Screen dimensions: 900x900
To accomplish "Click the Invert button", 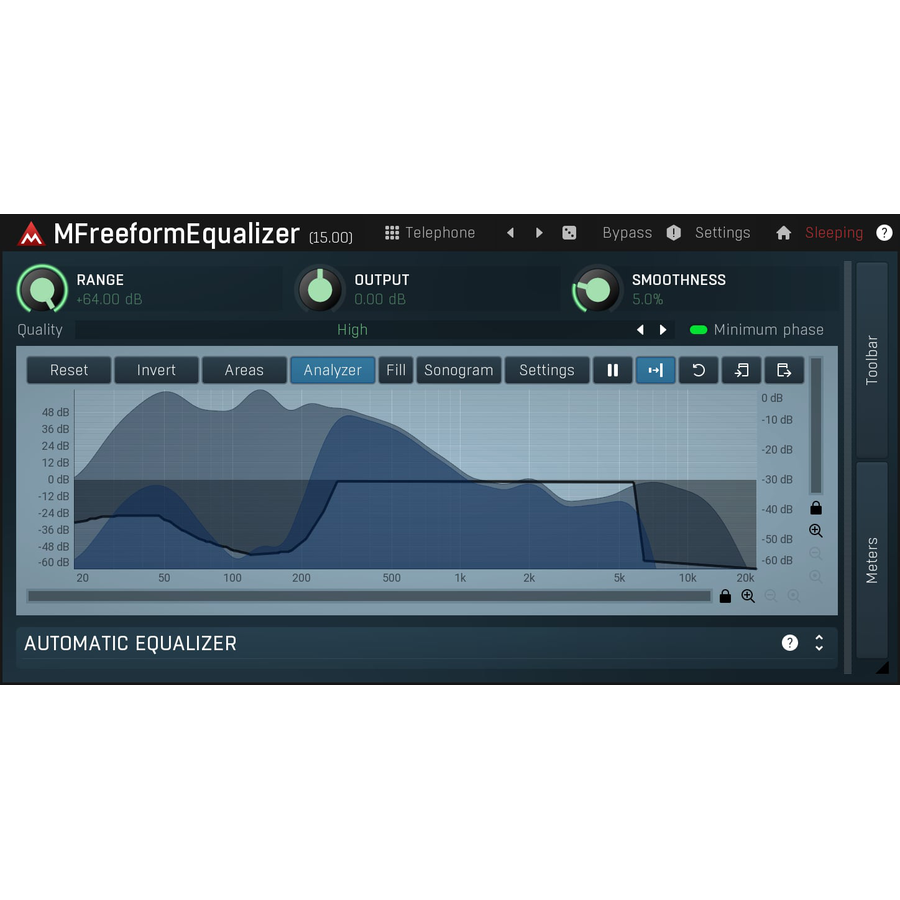I will [156, 370].
